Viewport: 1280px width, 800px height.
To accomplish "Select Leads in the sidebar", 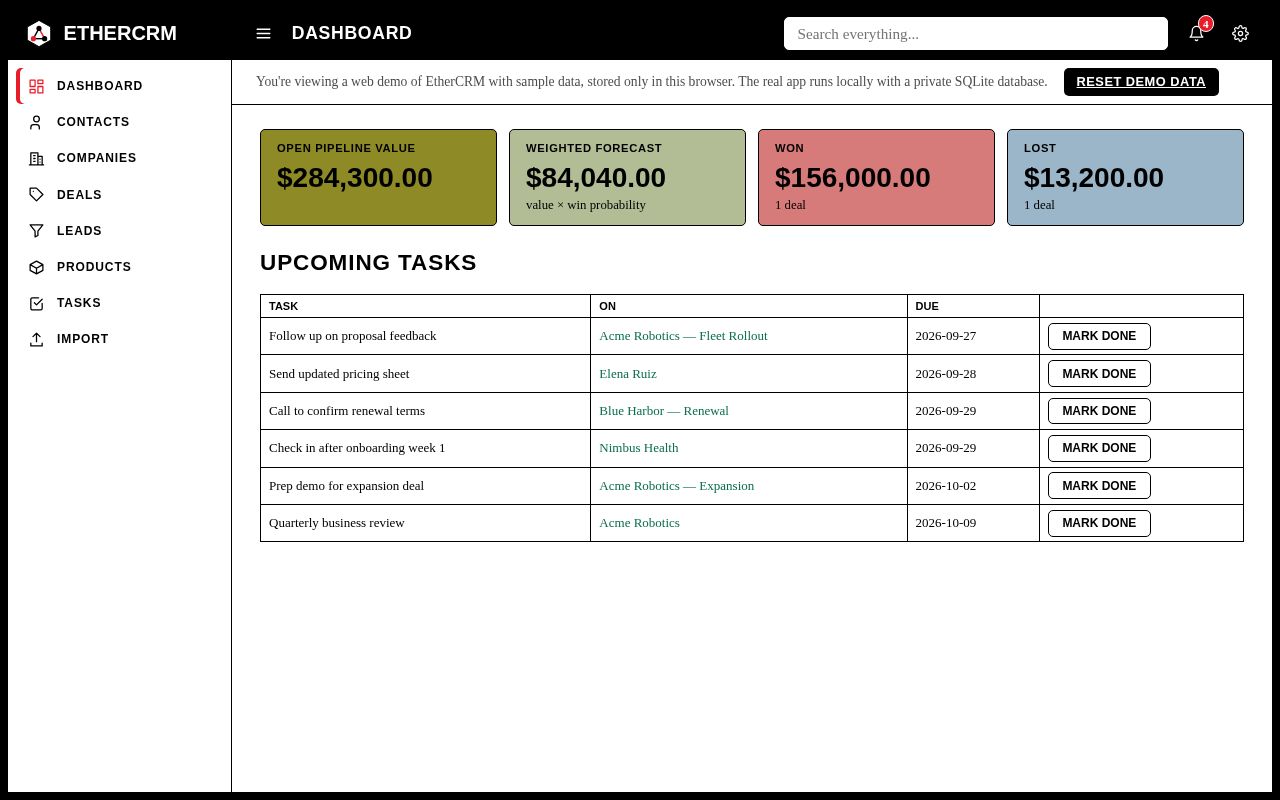I will coord(120,231).
